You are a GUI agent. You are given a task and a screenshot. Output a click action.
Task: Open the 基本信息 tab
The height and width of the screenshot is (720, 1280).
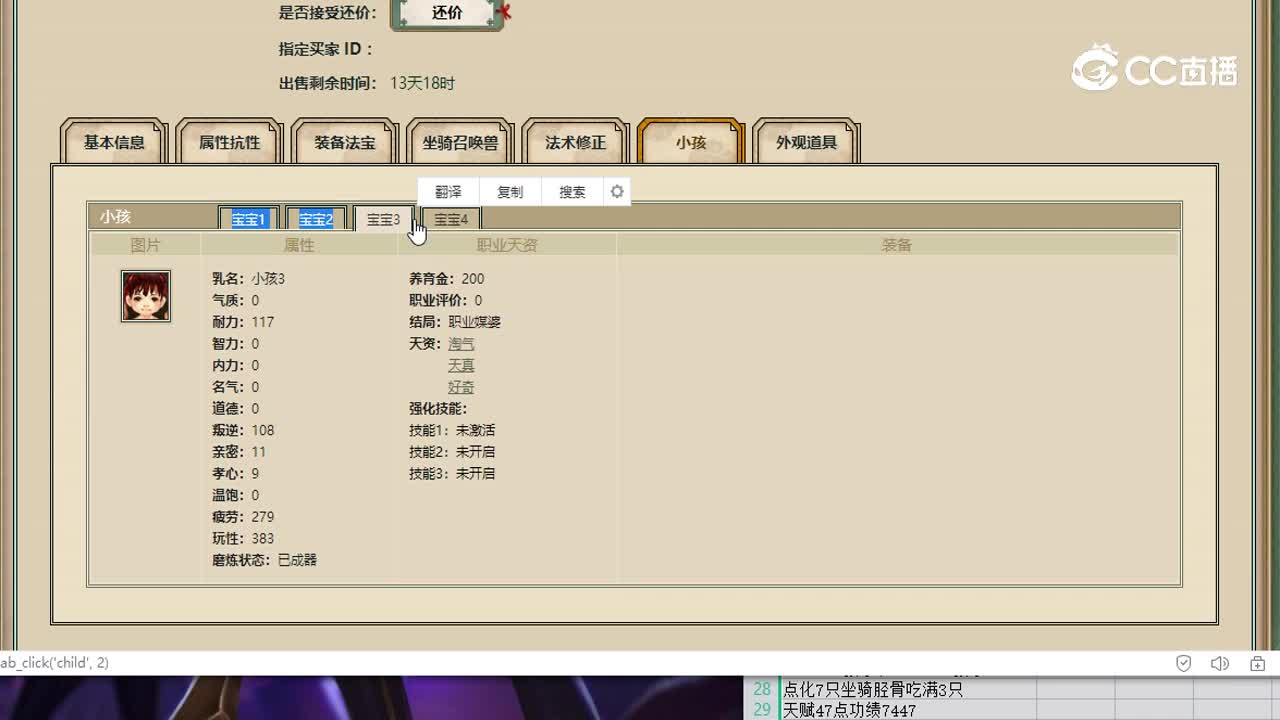click(x=114, y=142)
